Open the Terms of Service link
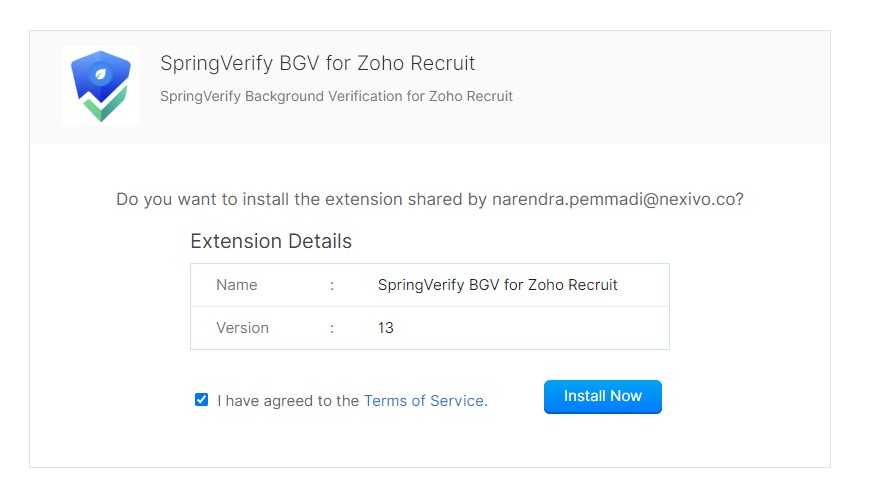The height and width of the screenshot is (489, 877). pos(423,401)
